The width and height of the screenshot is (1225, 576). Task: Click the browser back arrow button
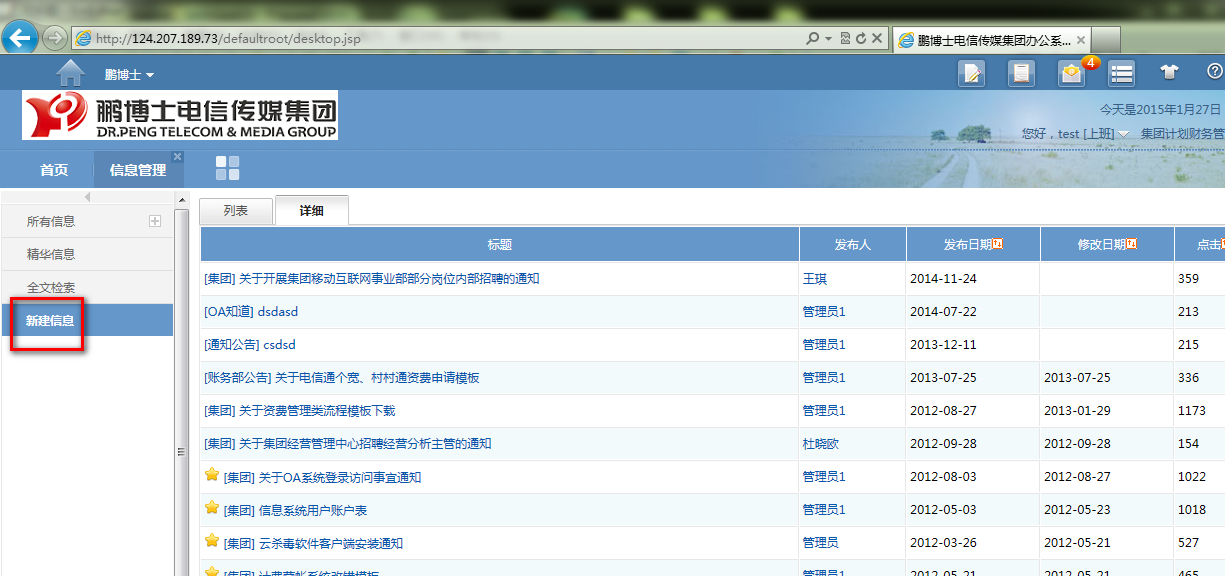click(20, 38)
